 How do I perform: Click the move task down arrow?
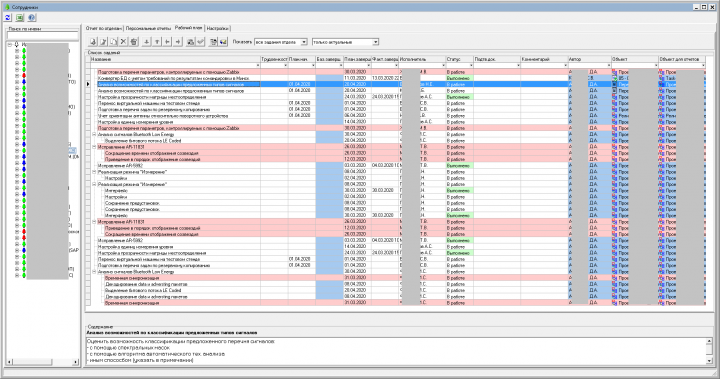(x=146, y=42)
